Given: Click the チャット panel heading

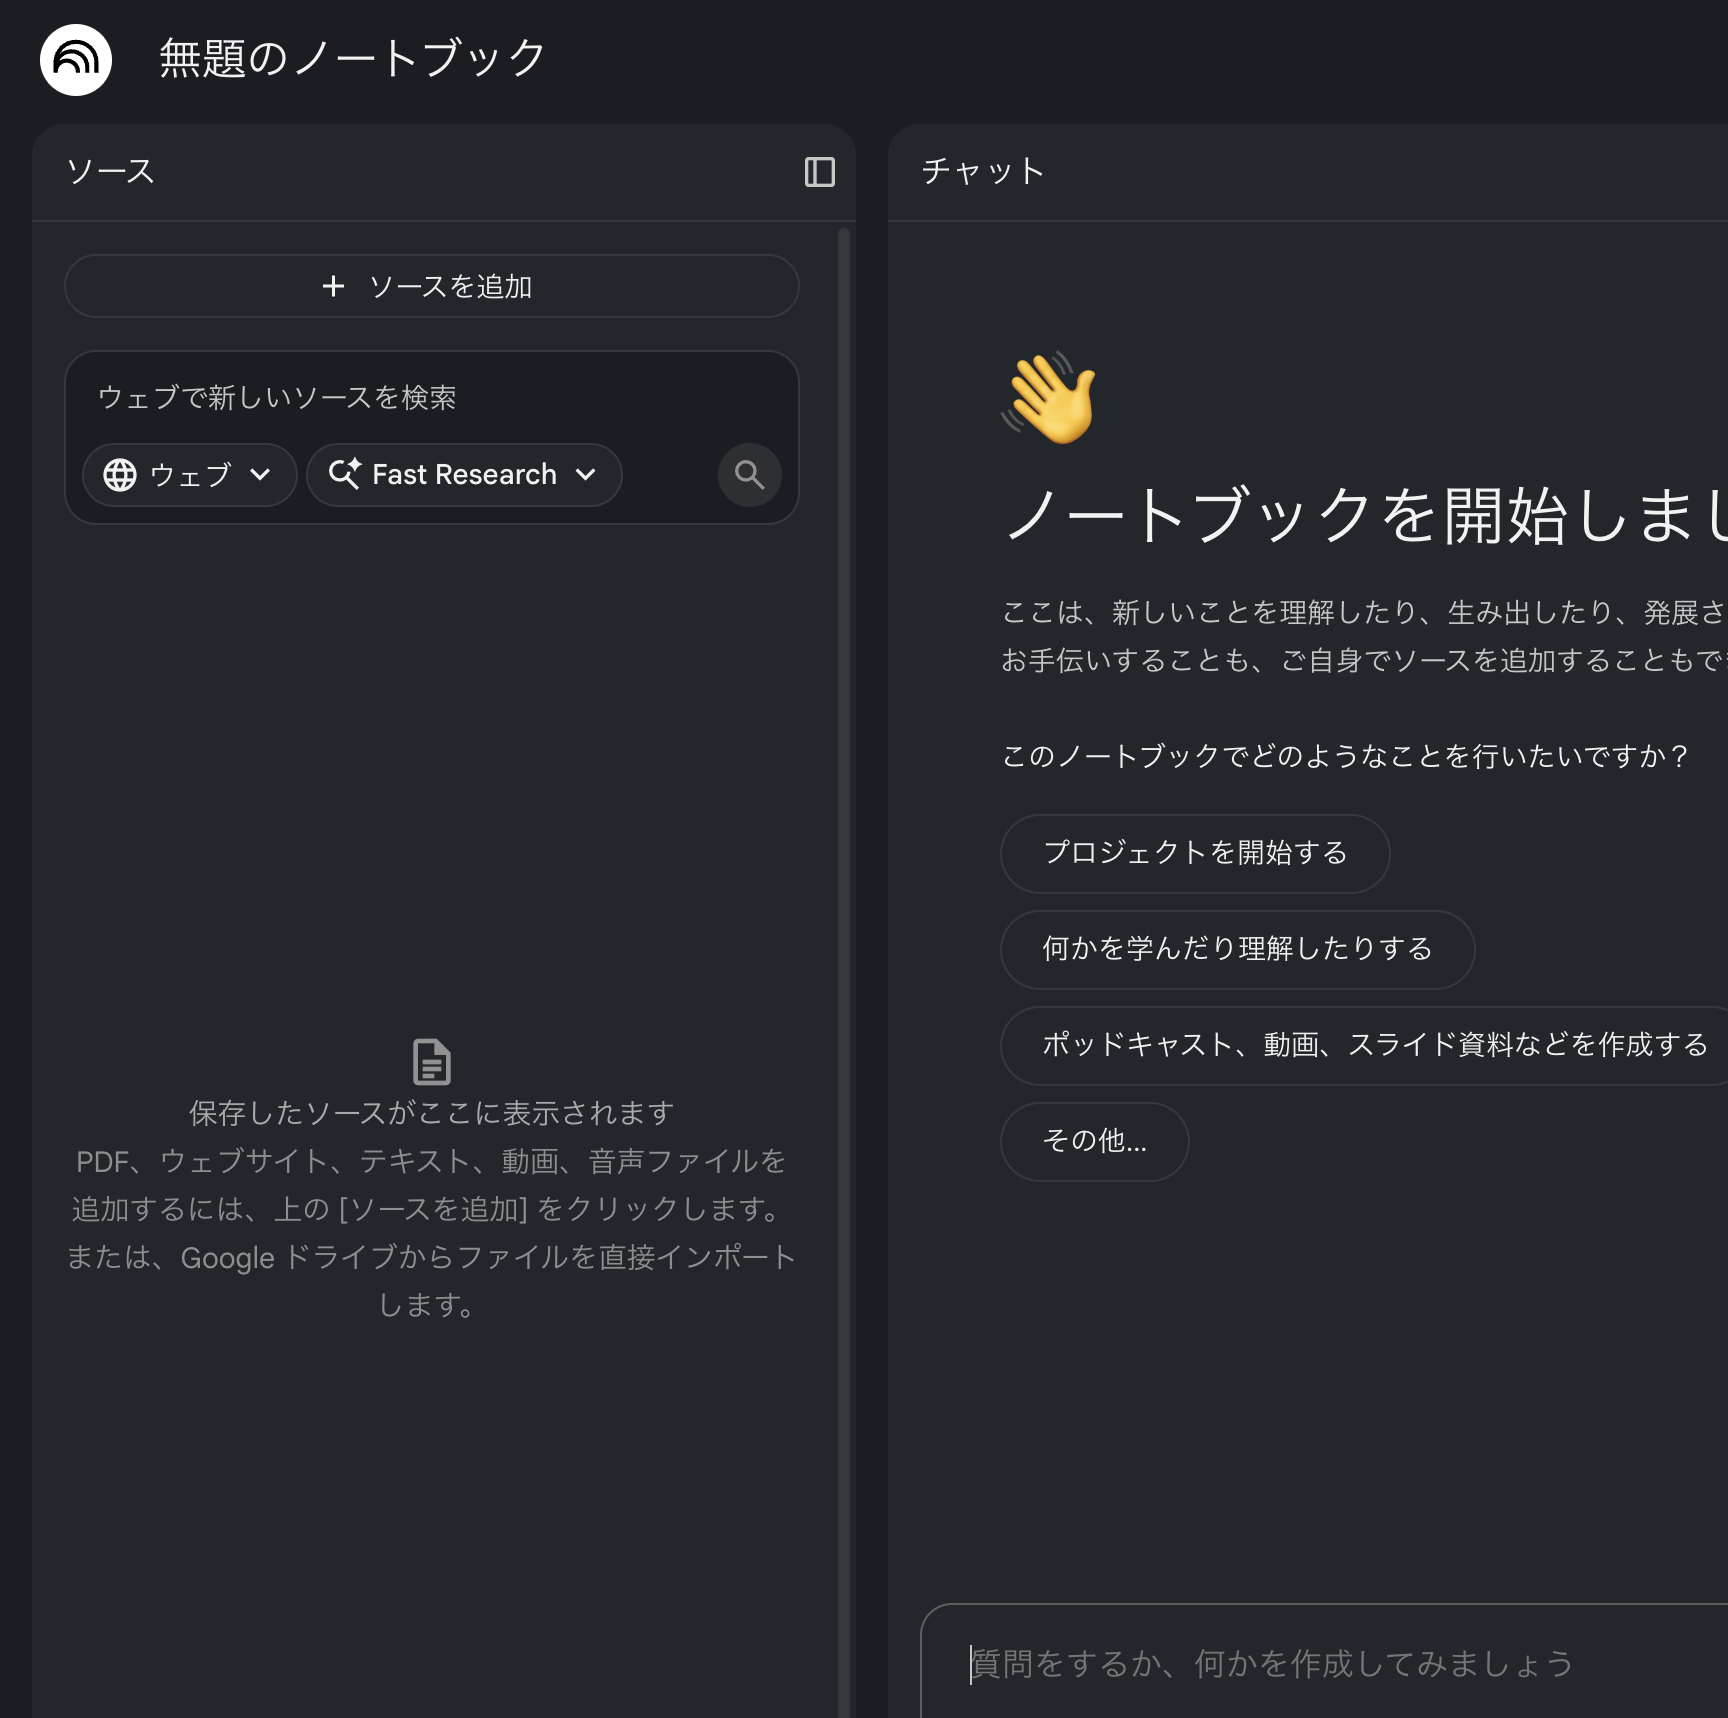Looking at the screenshot, I should (x=983, y=171).
